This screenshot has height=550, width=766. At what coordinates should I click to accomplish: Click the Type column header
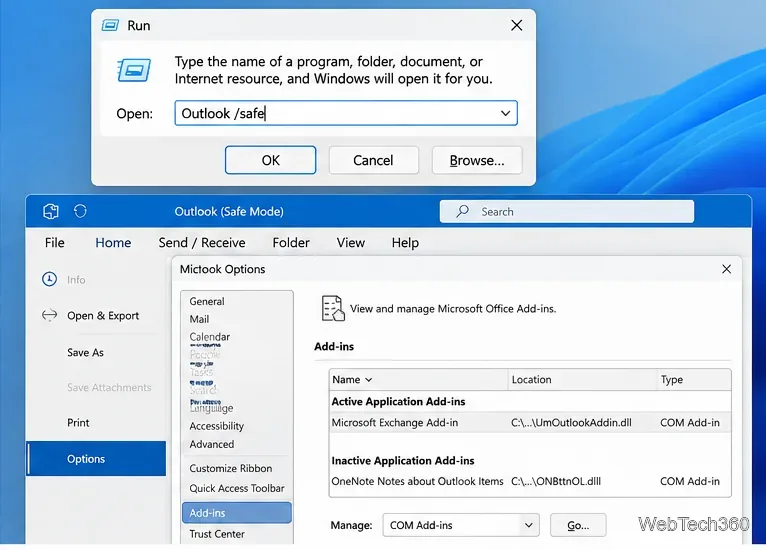coord(694,380)
